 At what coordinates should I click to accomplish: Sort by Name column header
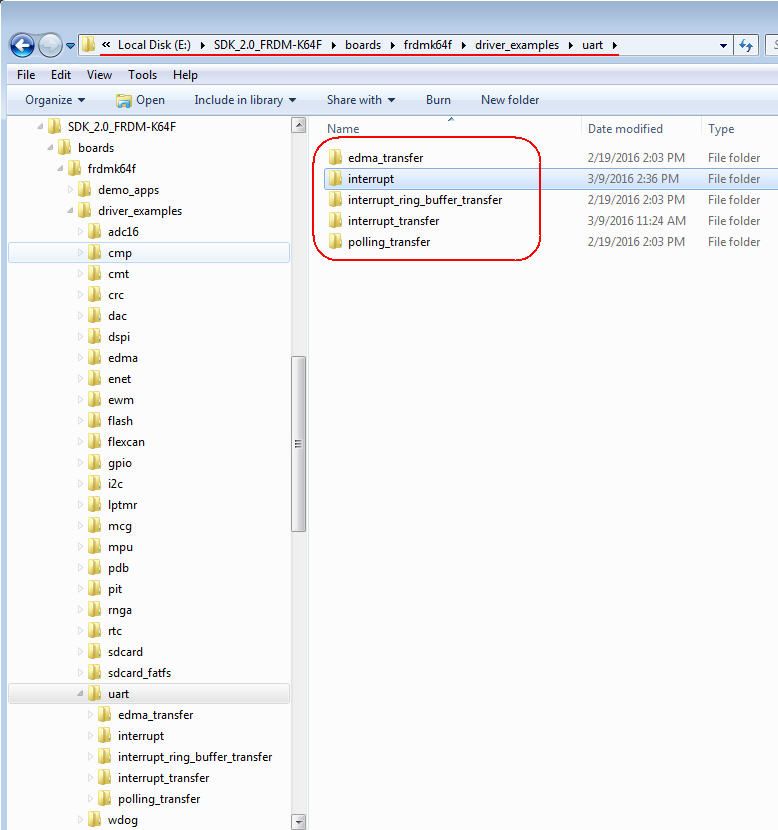click(x=343, y=129)
